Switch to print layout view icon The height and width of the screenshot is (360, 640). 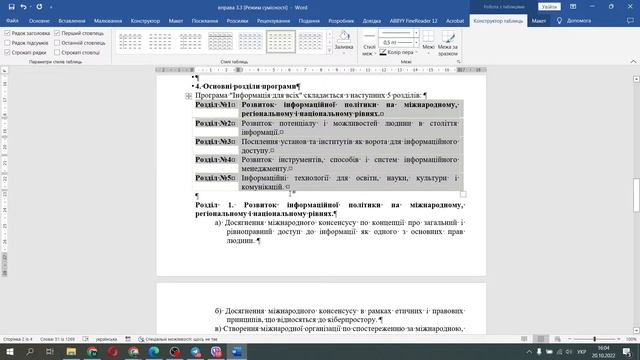point(541,339)
